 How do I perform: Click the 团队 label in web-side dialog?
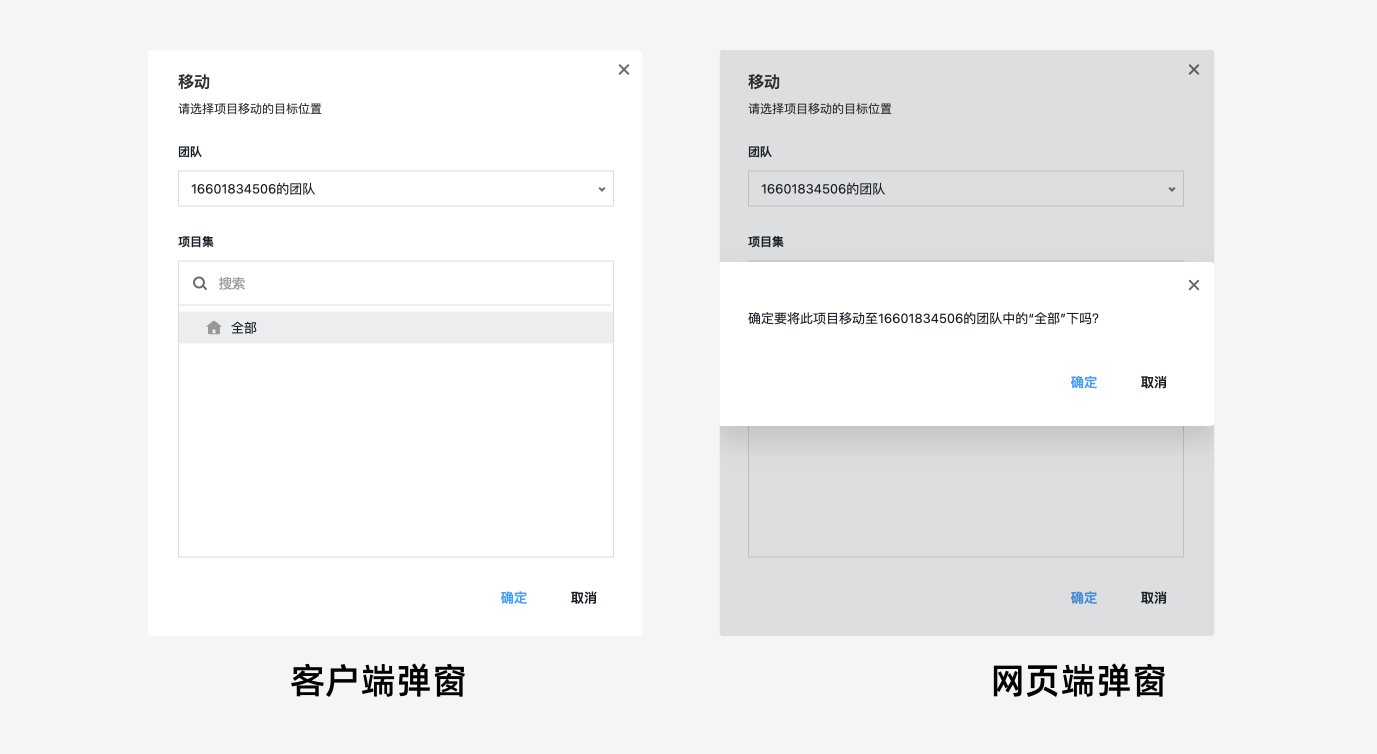pyautogui.click(x=760, y=152)
